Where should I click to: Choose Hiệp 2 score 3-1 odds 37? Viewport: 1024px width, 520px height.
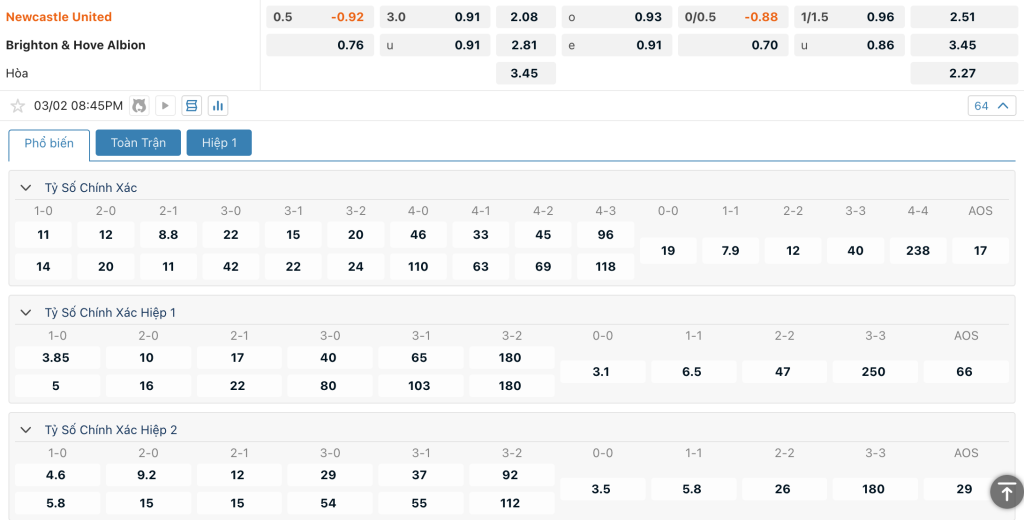click(x=419, y=475)
